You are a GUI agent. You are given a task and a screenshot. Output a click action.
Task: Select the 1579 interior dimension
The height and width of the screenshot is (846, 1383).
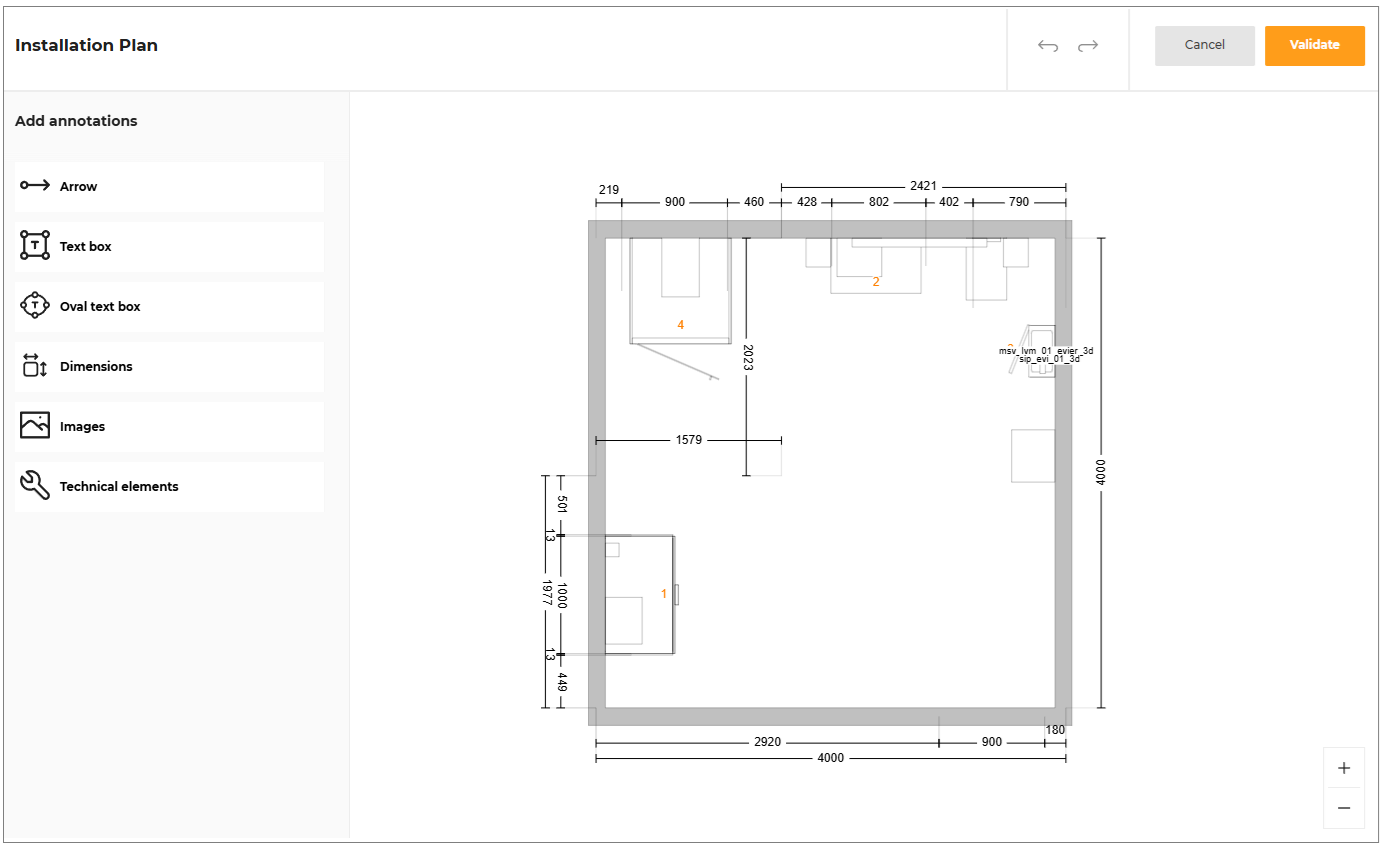coord(687,439)
